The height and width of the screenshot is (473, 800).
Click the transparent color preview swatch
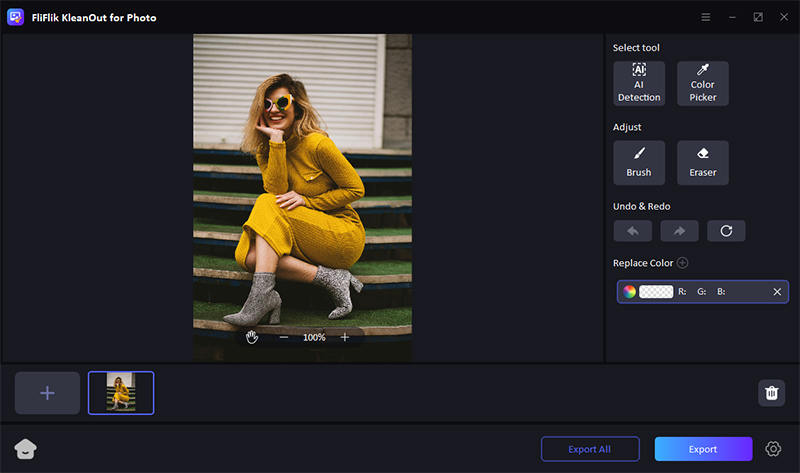pyautogui.click(x=656, y=292)
